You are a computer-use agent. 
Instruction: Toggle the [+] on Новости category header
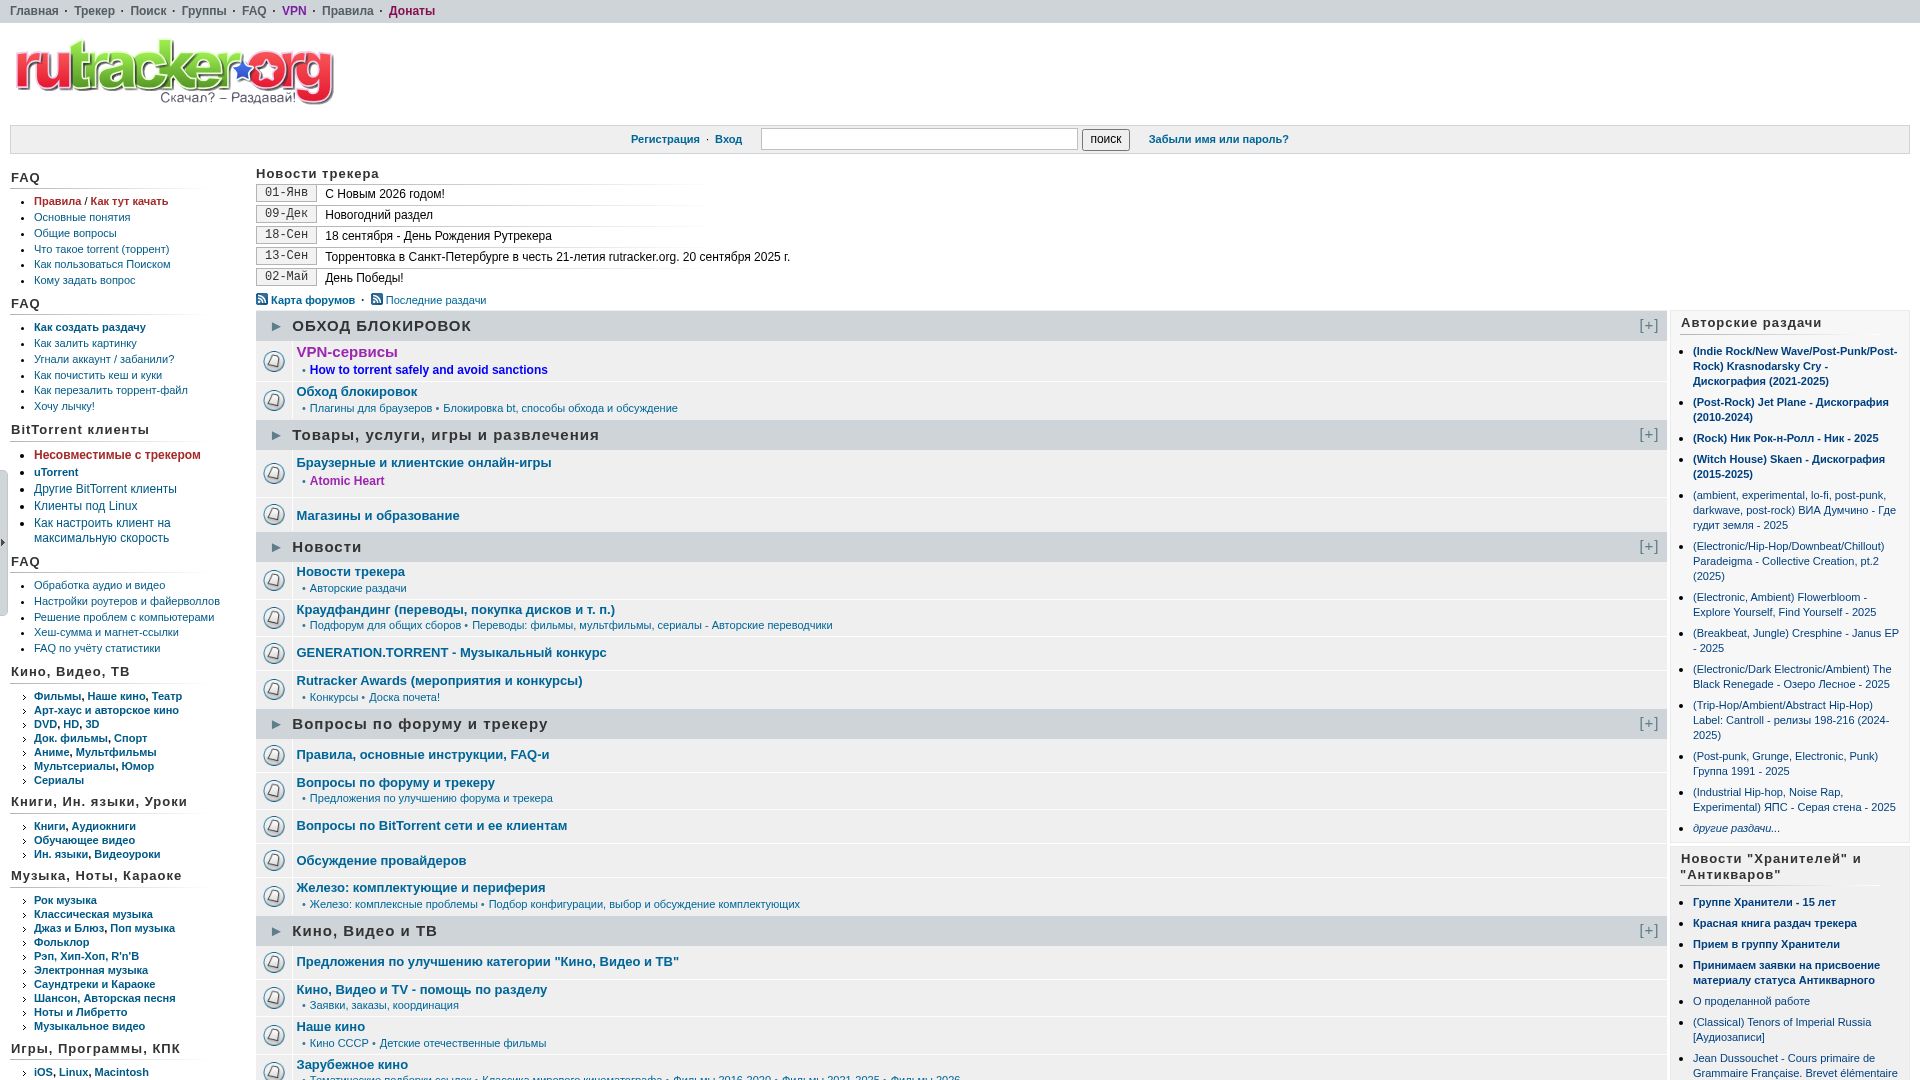click(x=1648, y=547)
